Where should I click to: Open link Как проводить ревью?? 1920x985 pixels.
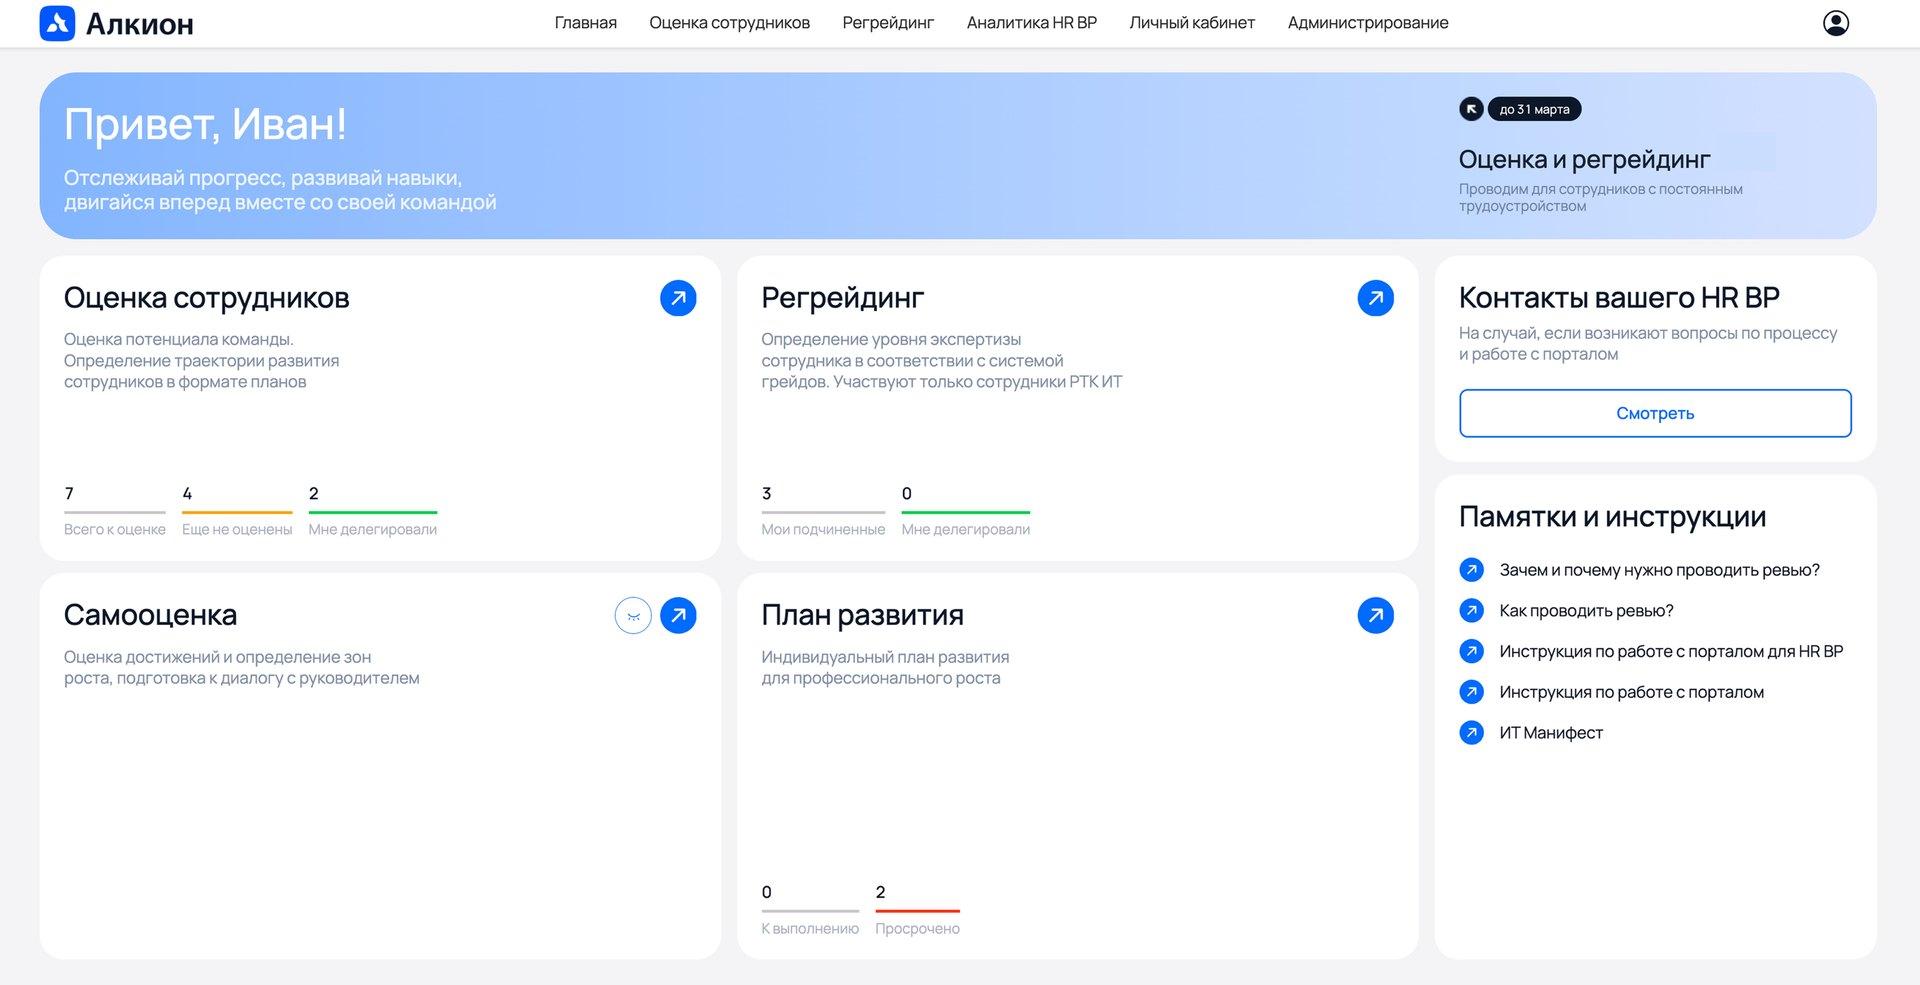[1586, 610]
